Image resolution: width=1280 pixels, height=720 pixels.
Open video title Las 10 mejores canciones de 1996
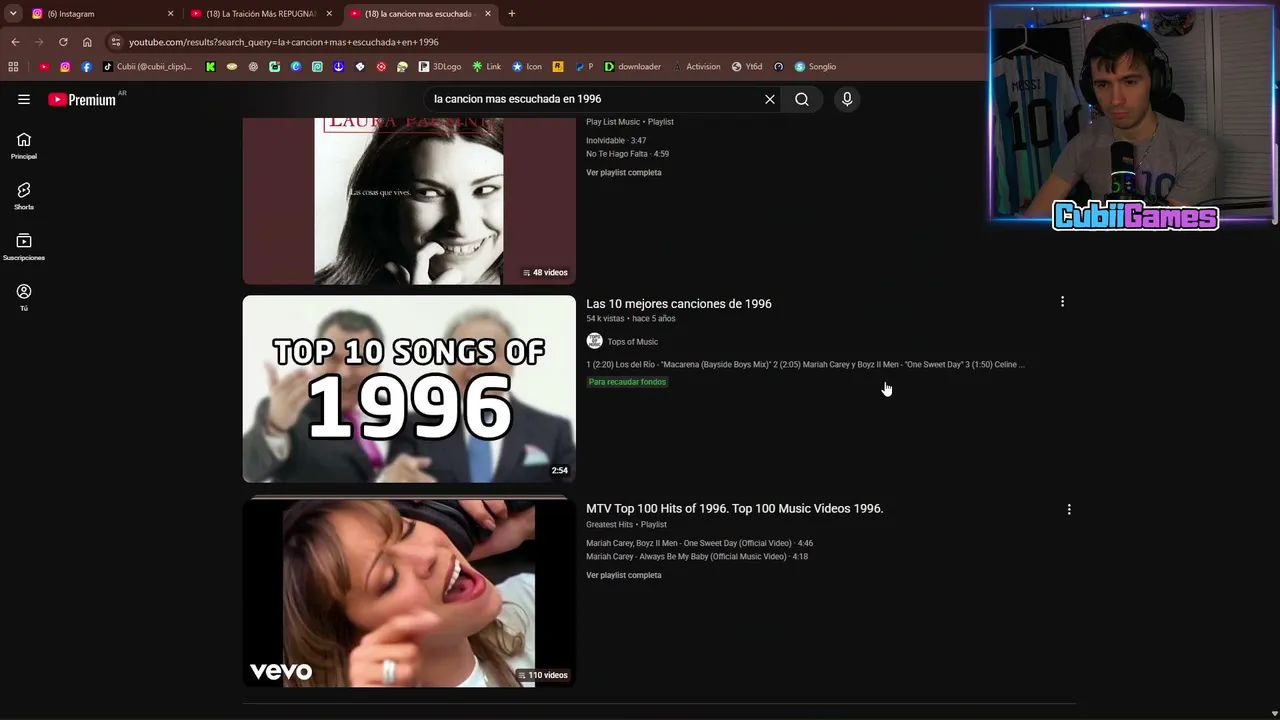pyautogui.click(x=679, y=304)
